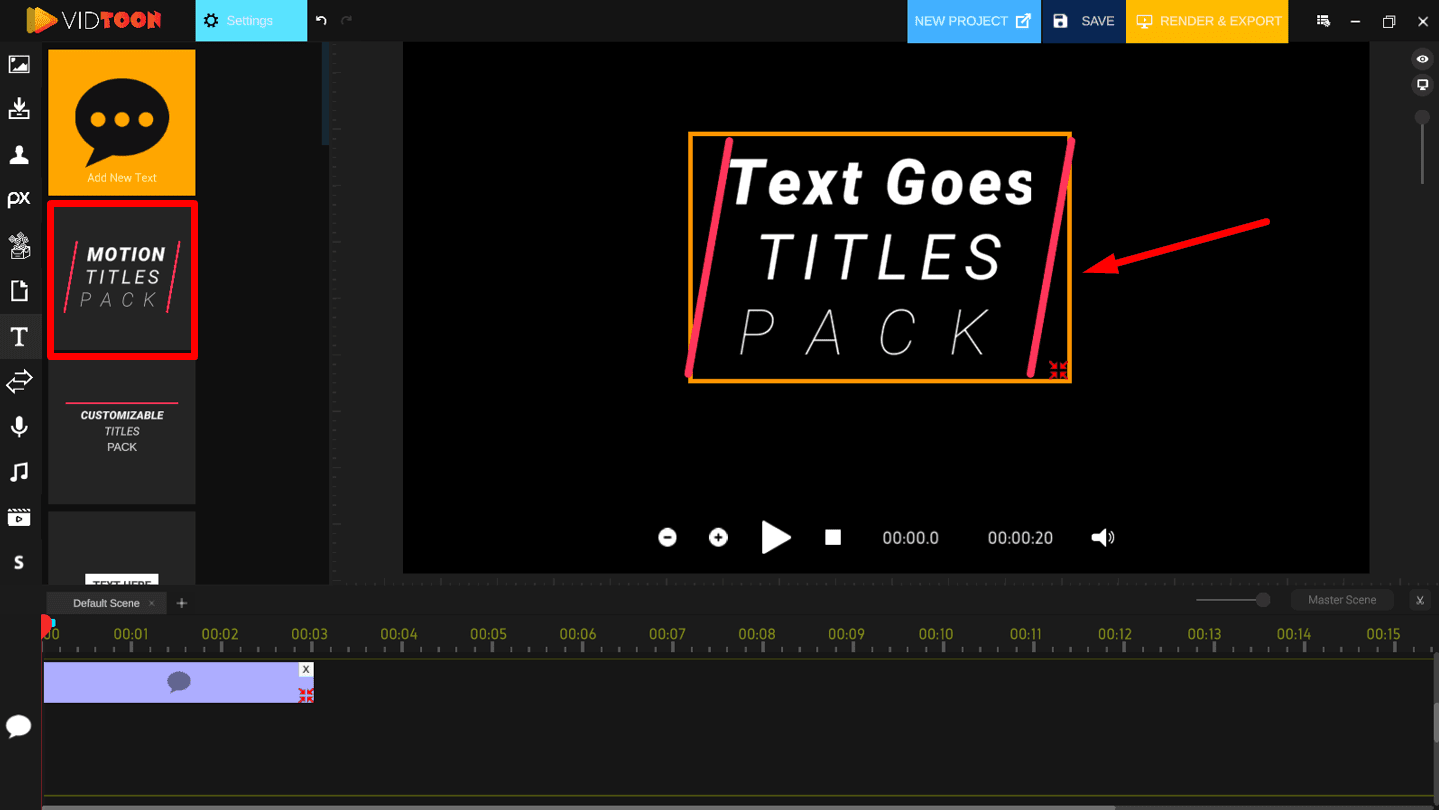Image resolution: width=1439 pixels, height=810 pixels.
Task: Open the transitions double-arrow icon
Action: click(19, 381)
